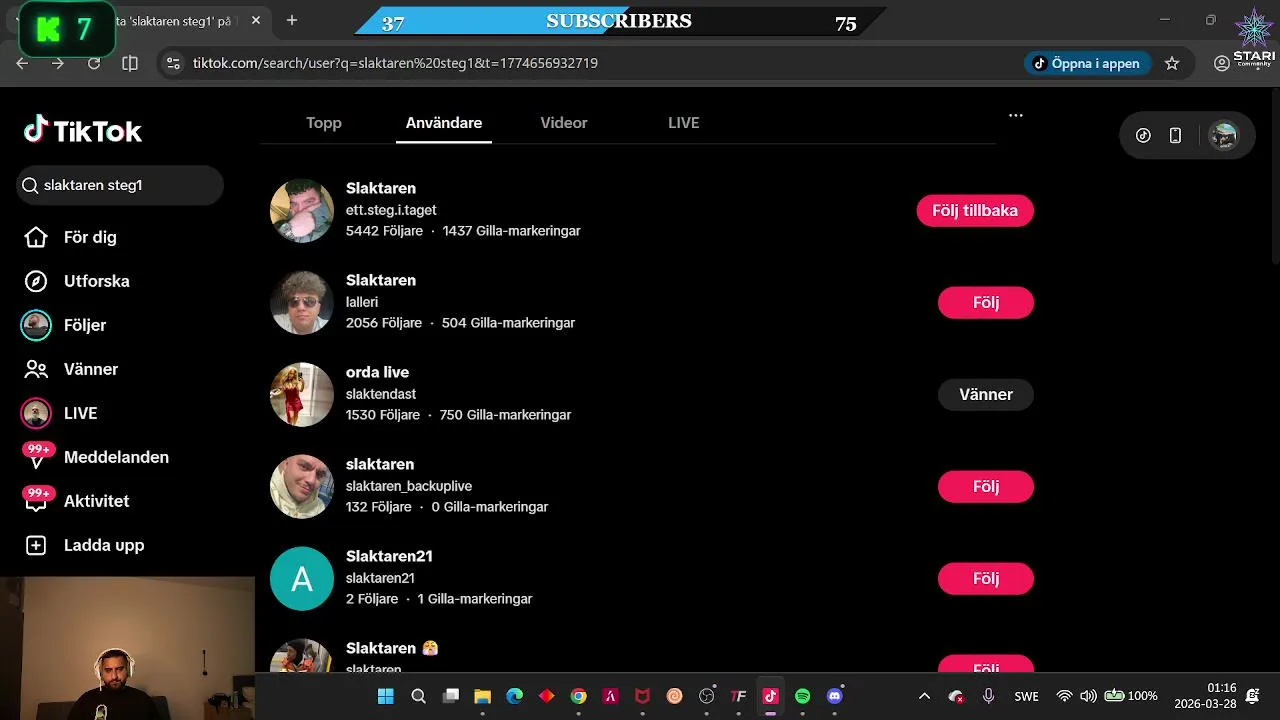Click Följ tillbaka for ett.steg.i.taget
Screen dimensions: 1280x720
[975, 210]
